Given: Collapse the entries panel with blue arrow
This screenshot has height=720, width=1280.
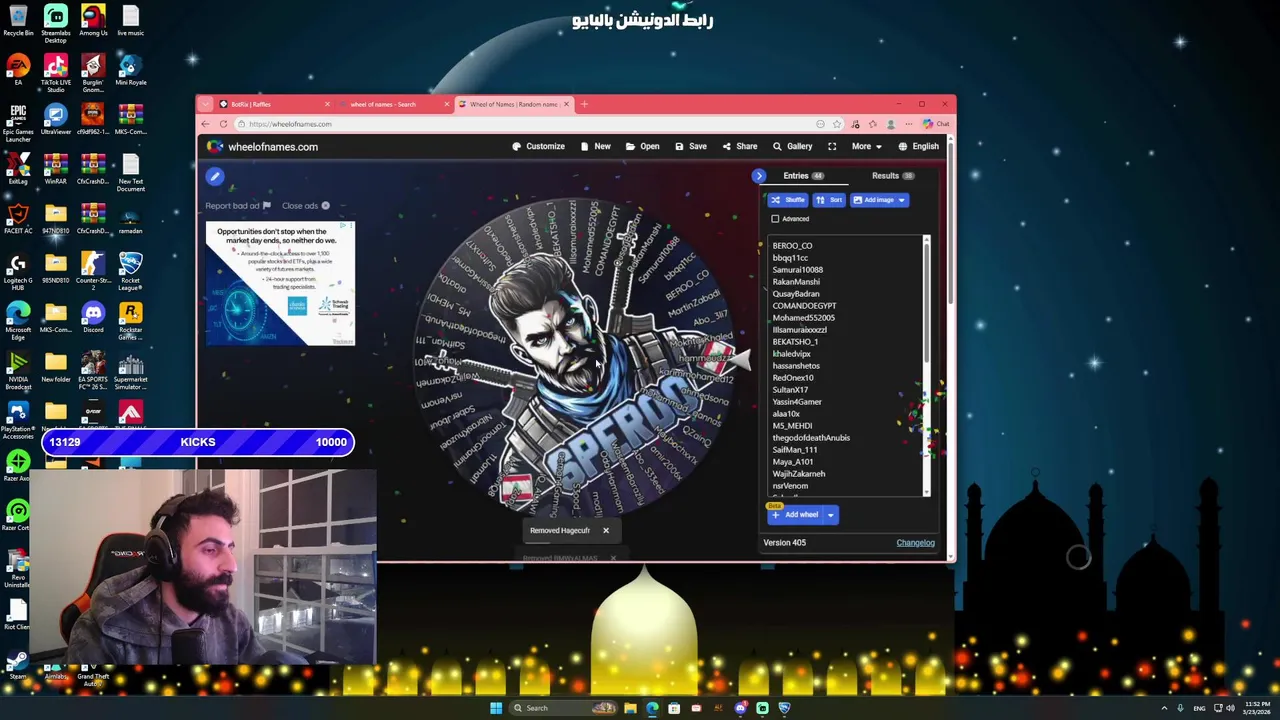Looking at the screenshot, I should [759, 176].
